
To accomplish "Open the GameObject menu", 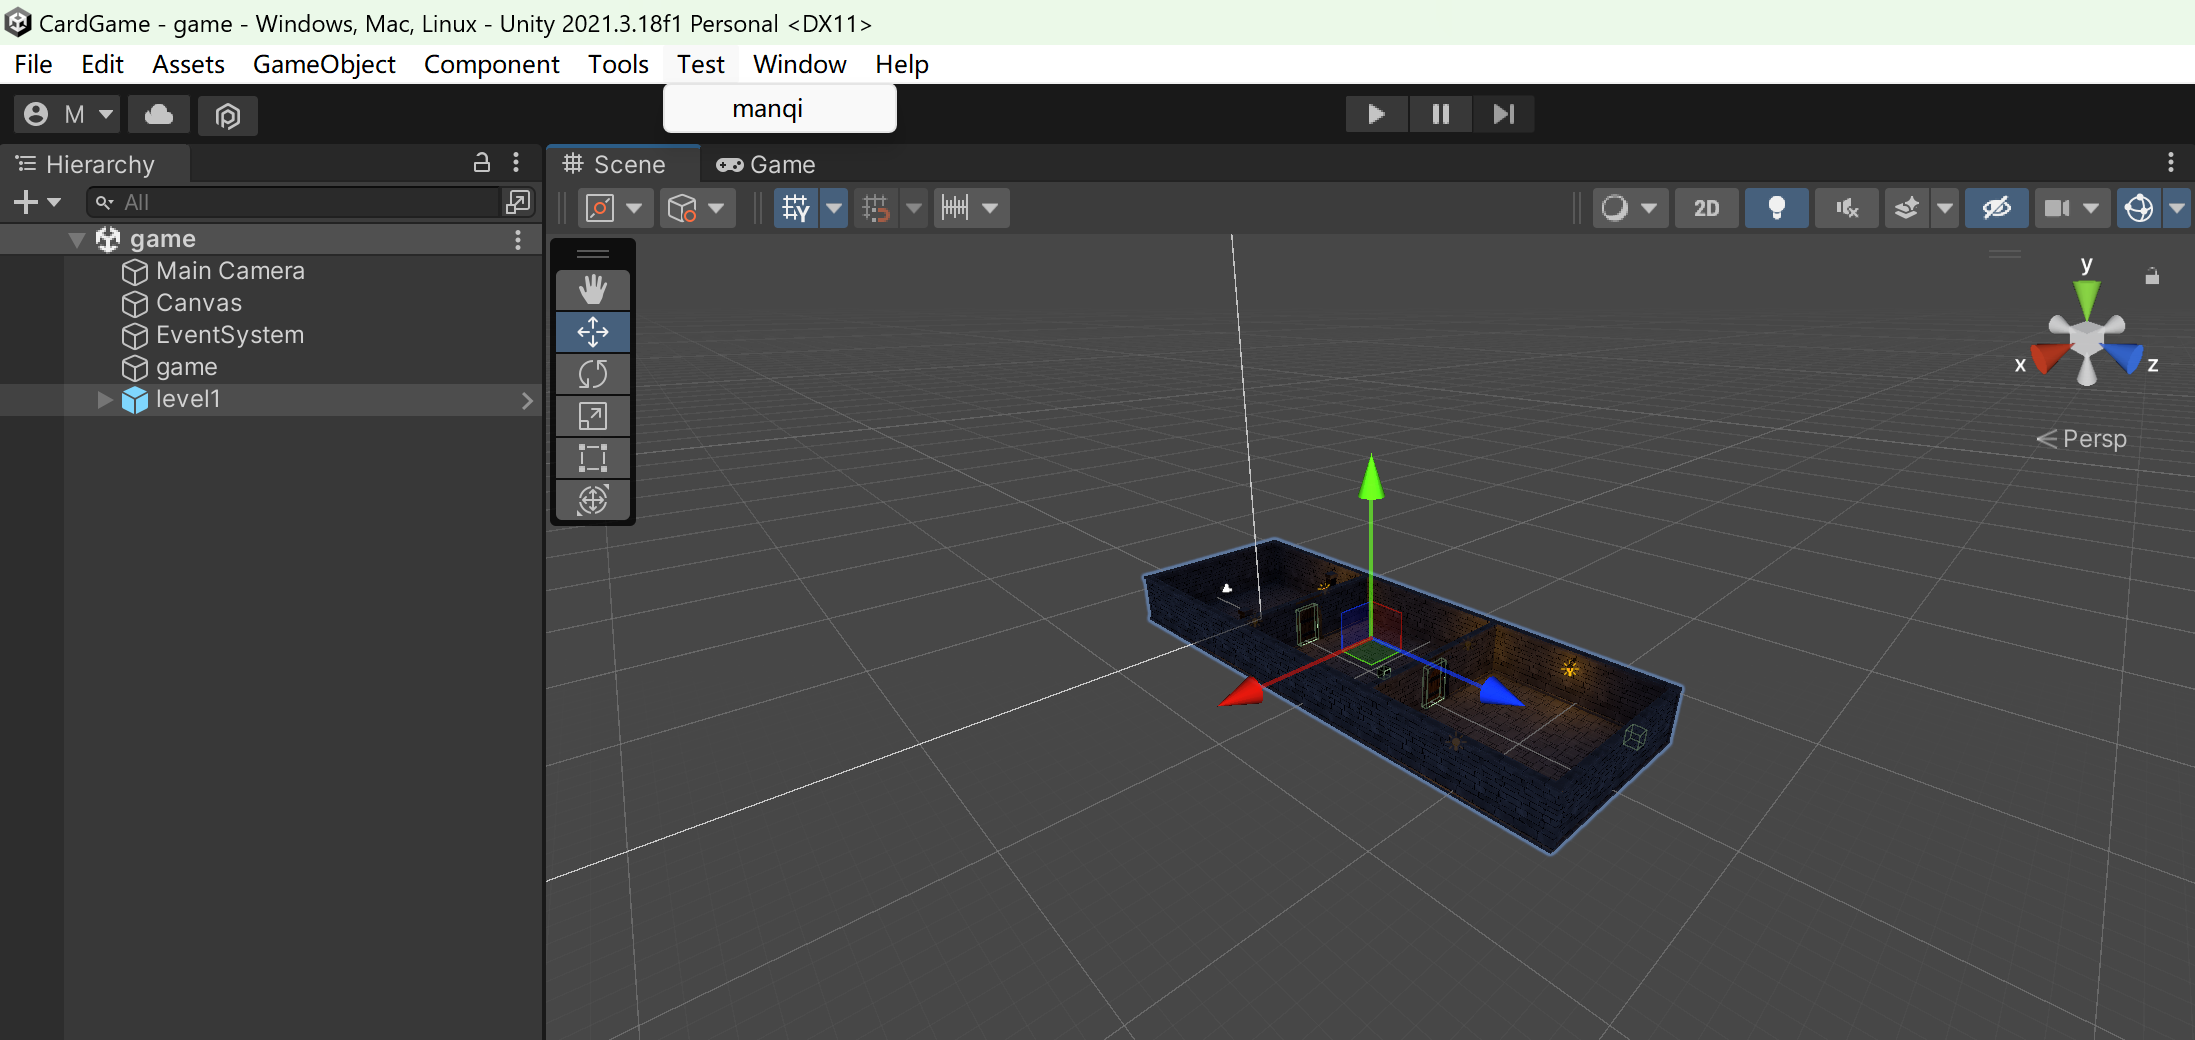I will pos(324,64).
